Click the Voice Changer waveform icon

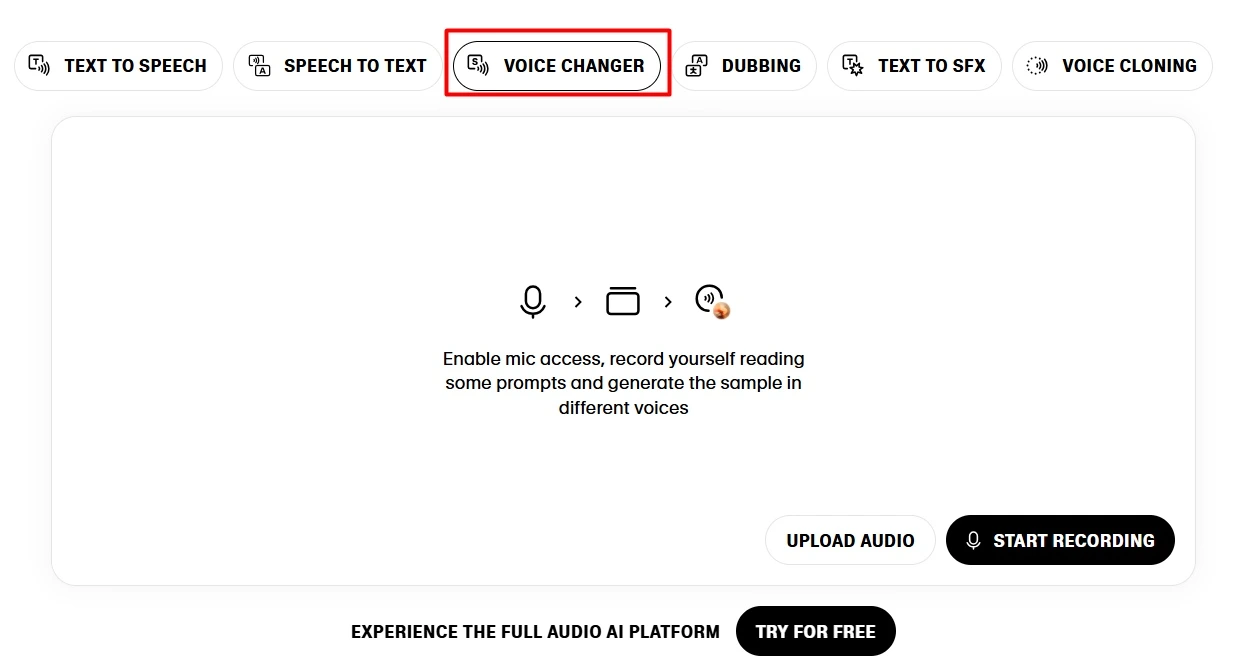[478, 66]
